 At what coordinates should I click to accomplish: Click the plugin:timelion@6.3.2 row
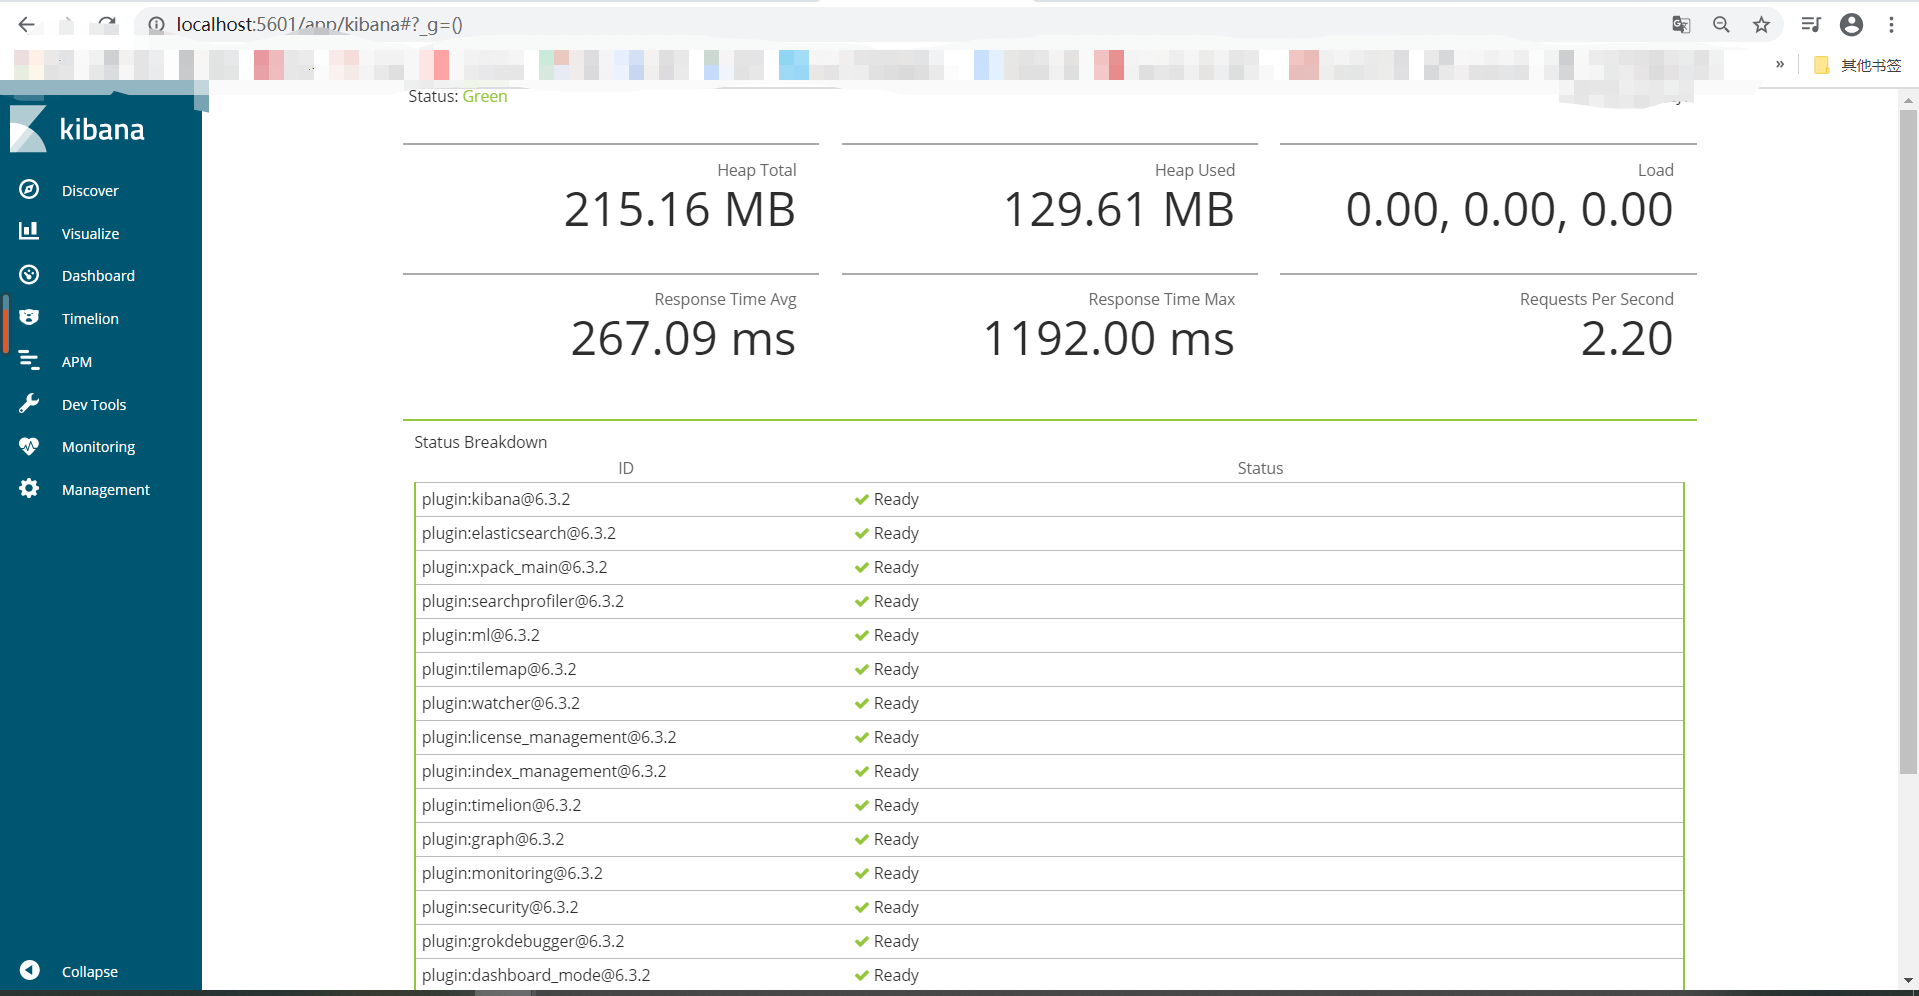point(1049,806)
